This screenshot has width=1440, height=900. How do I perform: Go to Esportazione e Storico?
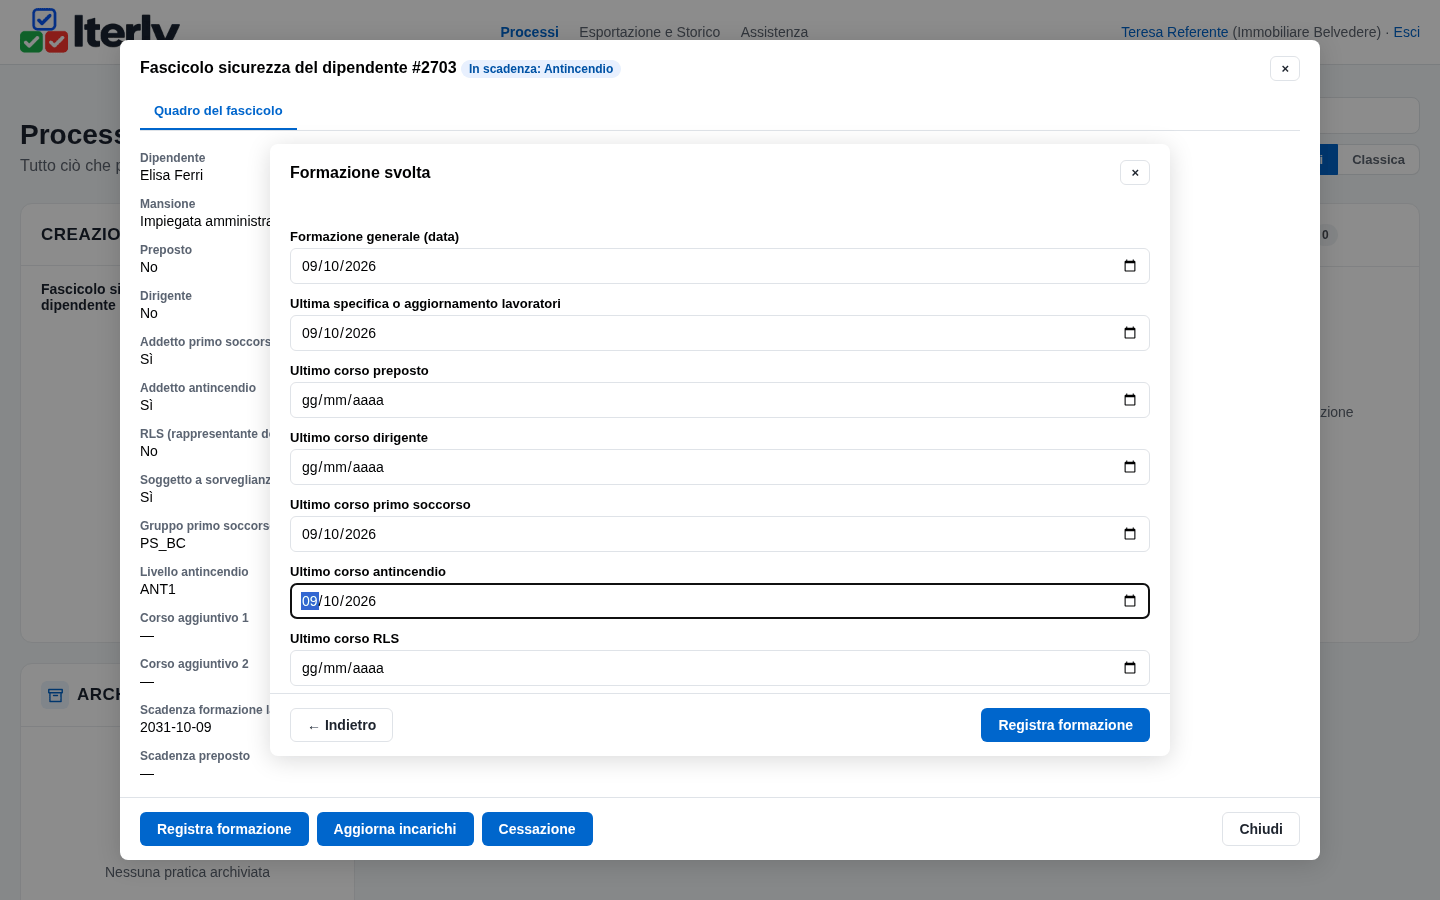tap(649, 32)
